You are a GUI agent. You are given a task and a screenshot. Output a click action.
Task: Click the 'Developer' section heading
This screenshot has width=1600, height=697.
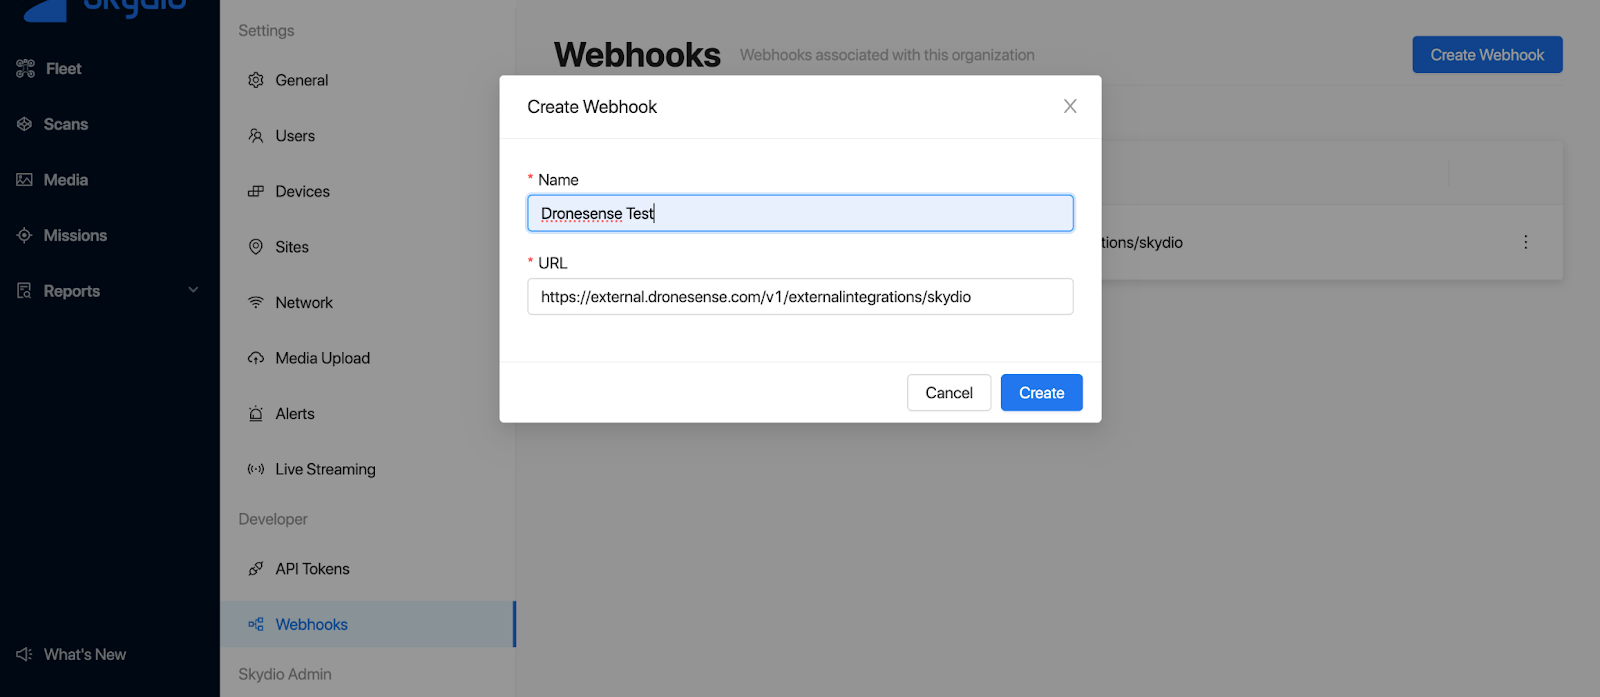(273, 519)
